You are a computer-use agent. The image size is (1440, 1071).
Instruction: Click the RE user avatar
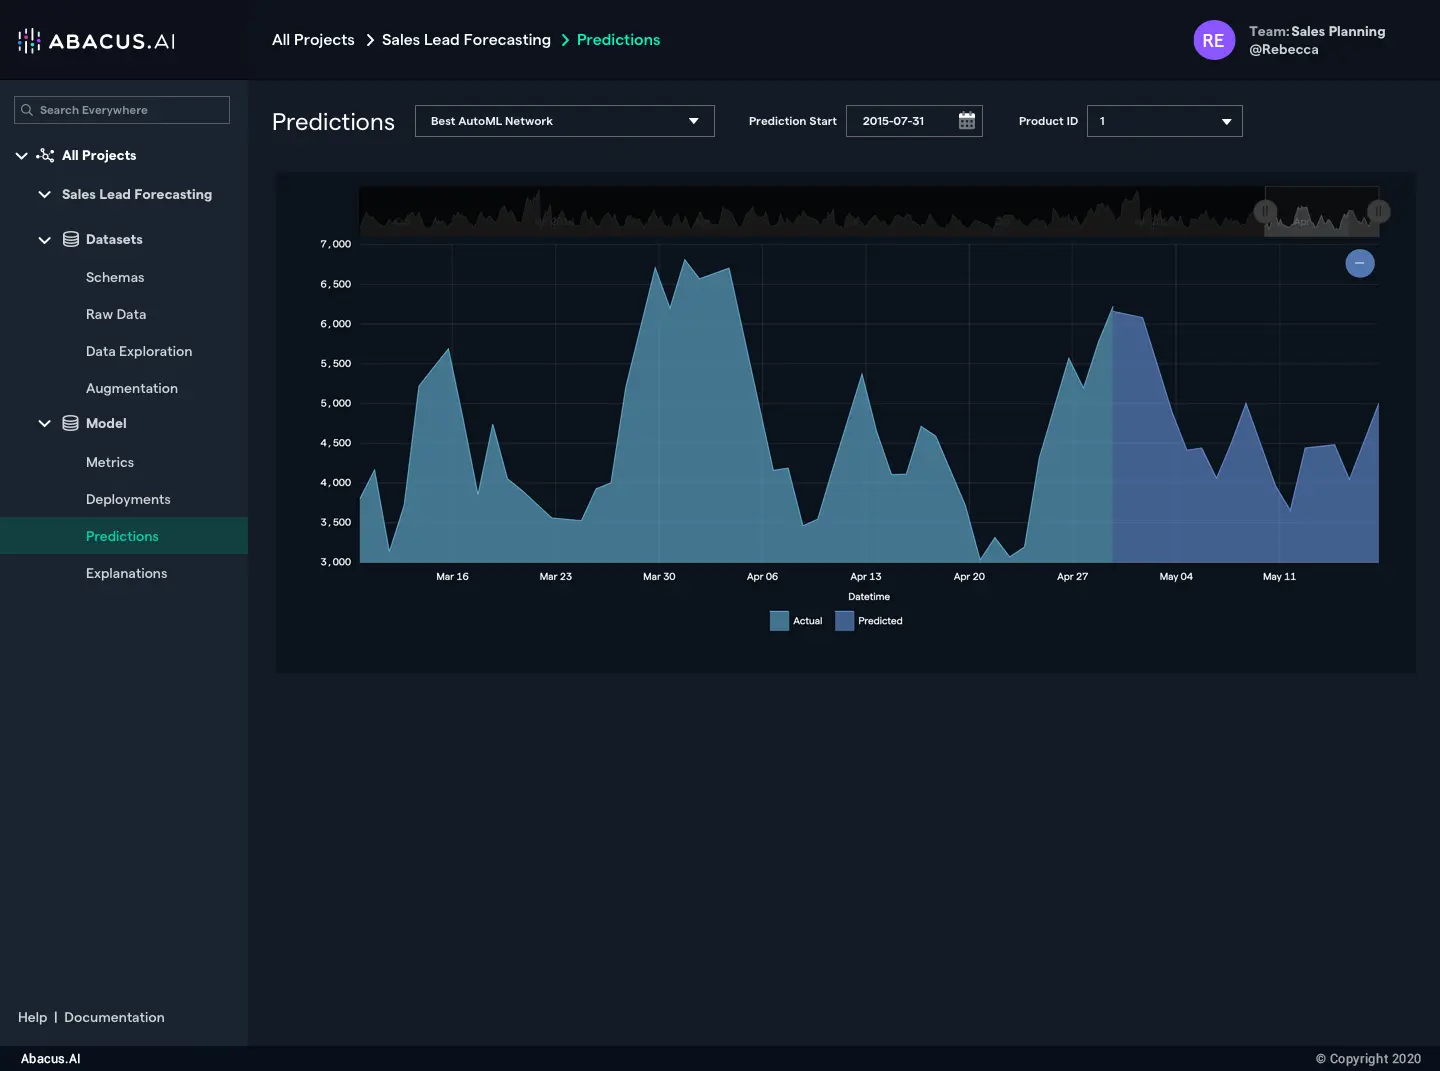pos(1213,40)
